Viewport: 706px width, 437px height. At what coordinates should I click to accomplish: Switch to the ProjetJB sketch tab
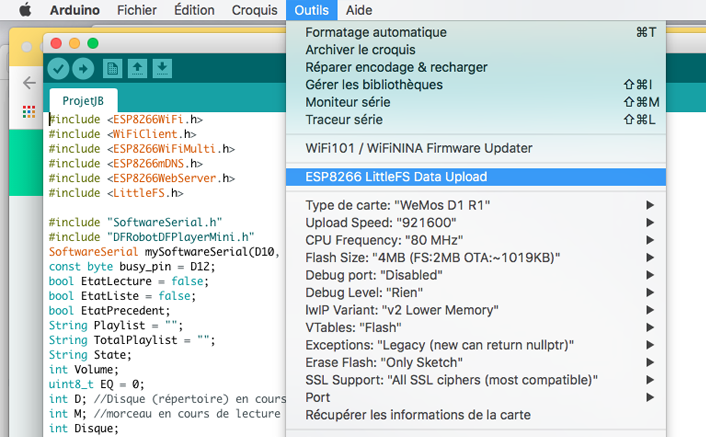83,101
